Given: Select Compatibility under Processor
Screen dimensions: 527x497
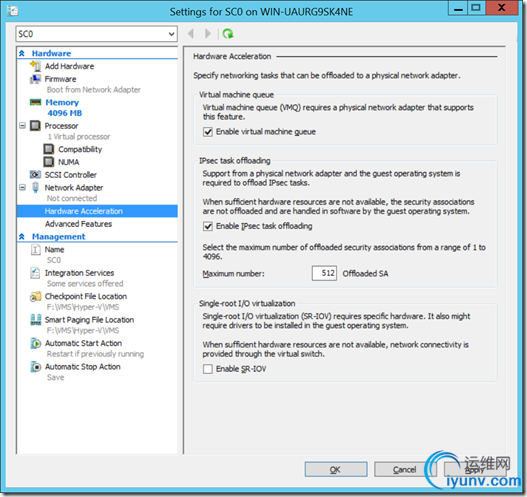Looking at the screenshot, I should tap(80, 149).
